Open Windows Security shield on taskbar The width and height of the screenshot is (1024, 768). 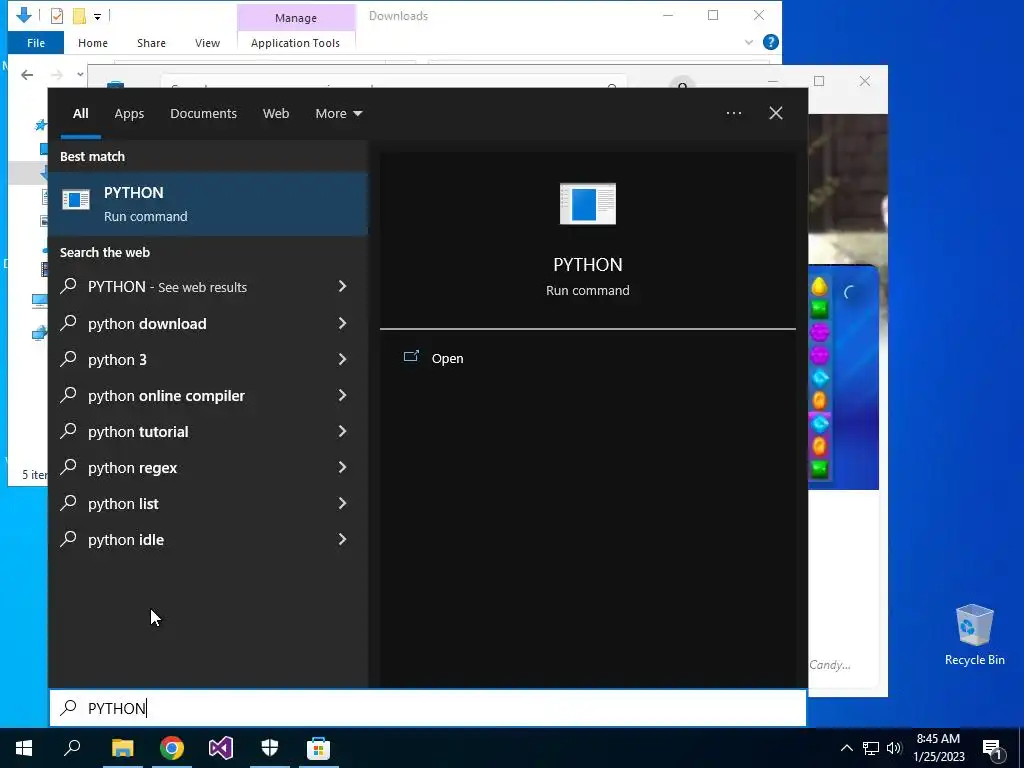(x=270, y=748)
